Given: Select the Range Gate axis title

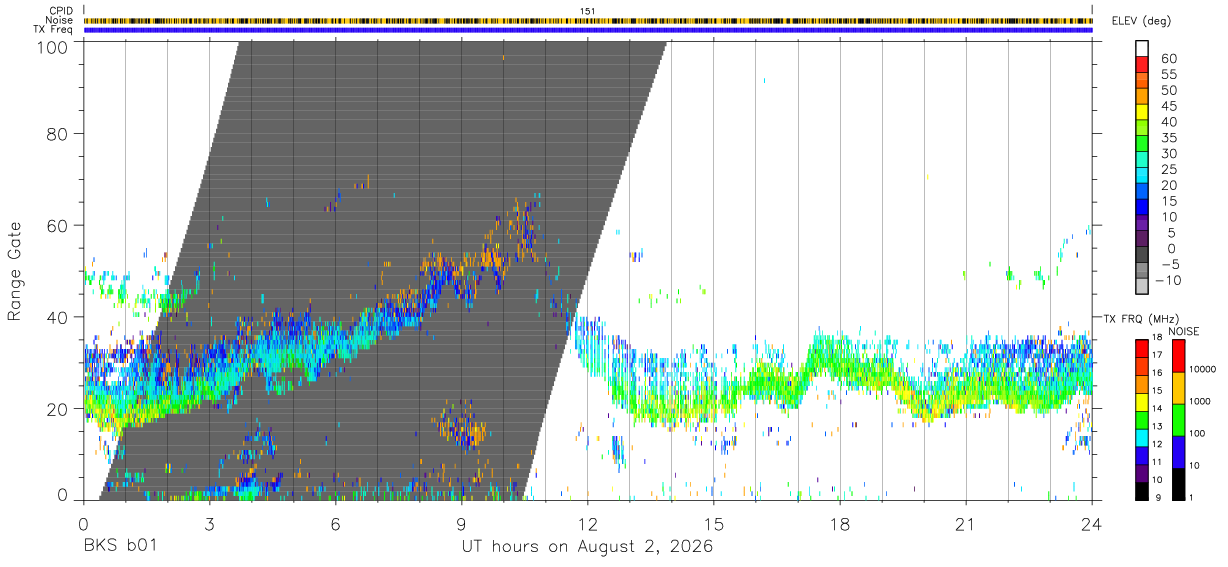Looking at the screenshot, I should tap(15, 271).
